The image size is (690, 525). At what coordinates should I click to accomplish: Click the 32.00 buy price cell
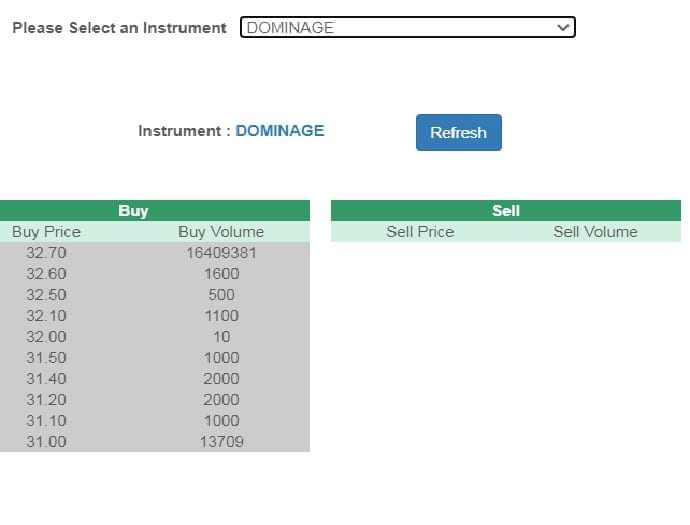pos(46,337)
